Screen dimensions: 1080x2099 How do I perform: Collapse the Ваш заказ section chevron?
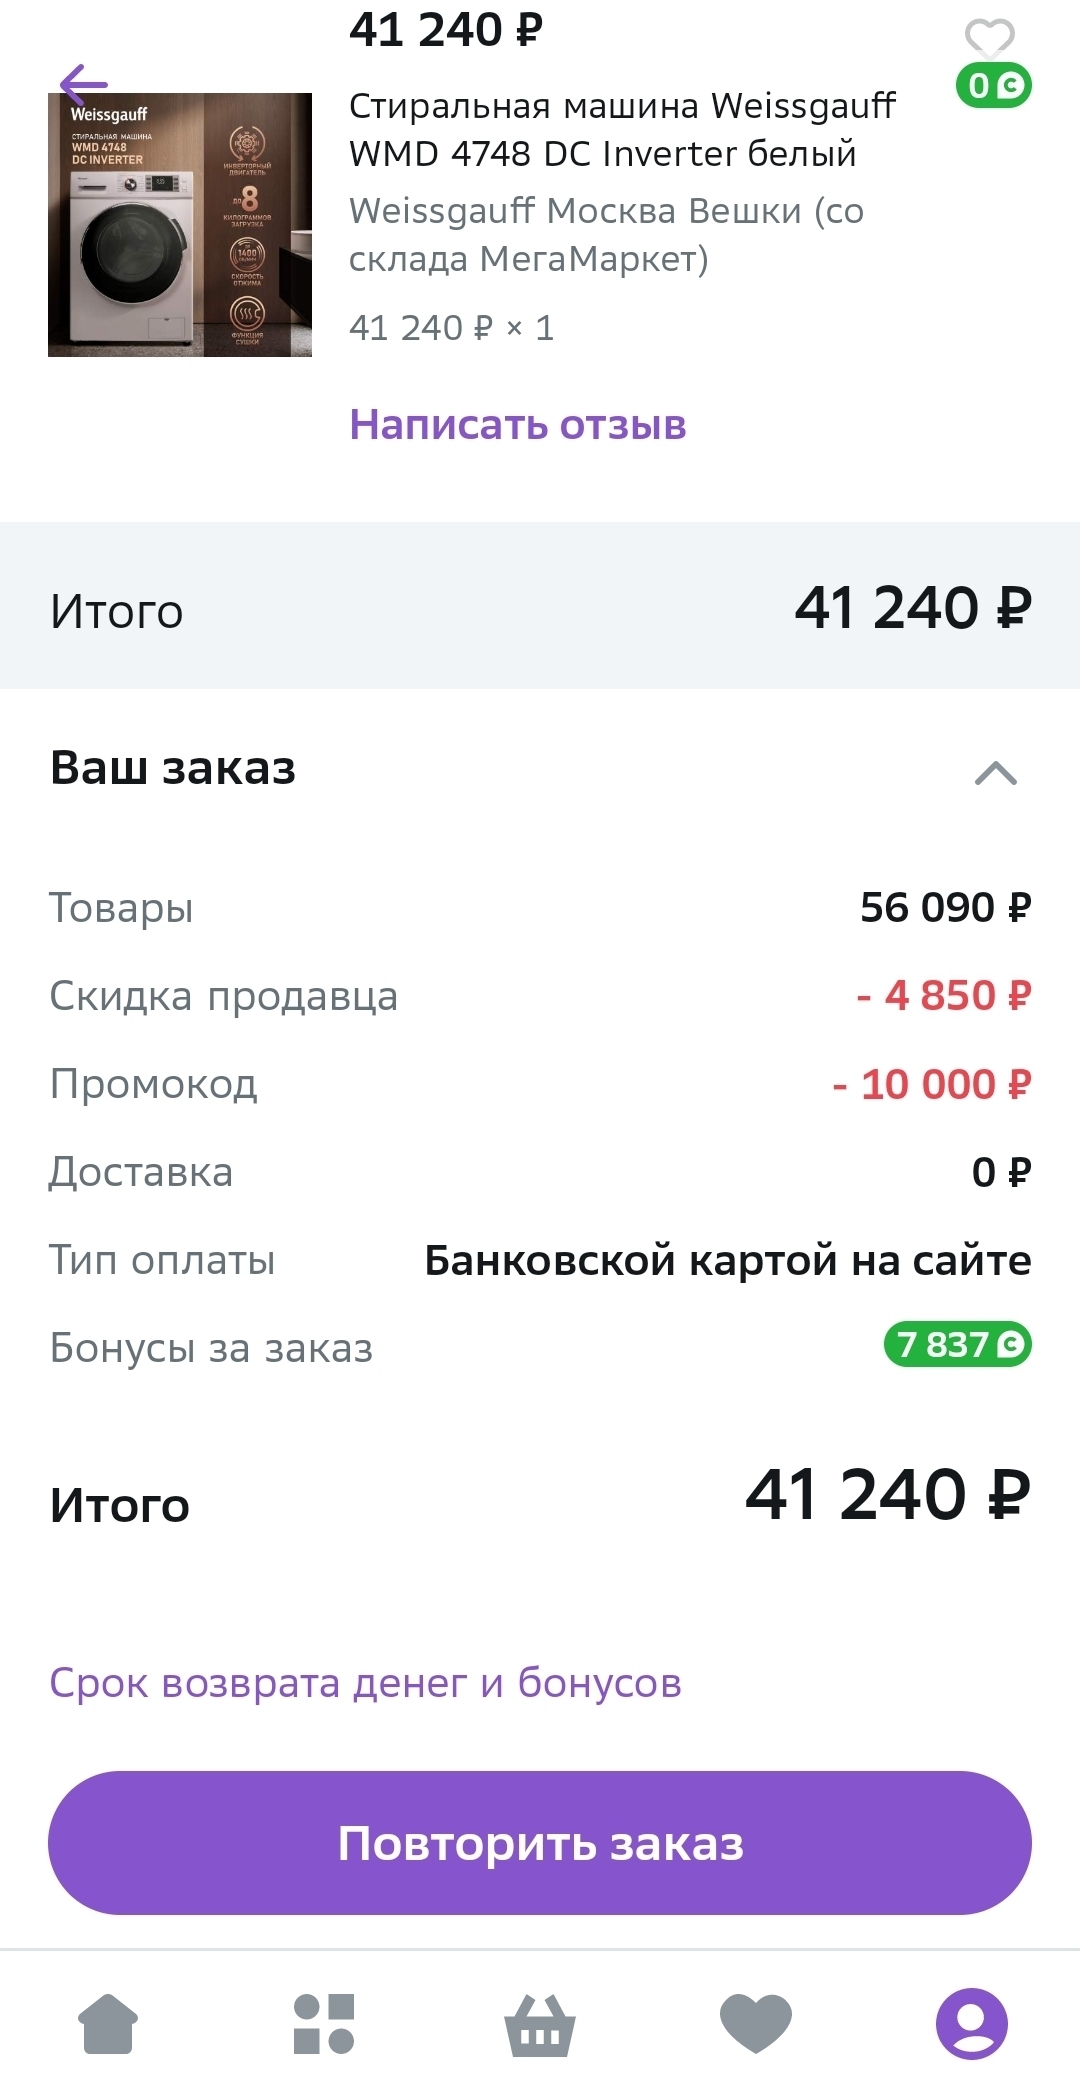(x=995, y=773)
